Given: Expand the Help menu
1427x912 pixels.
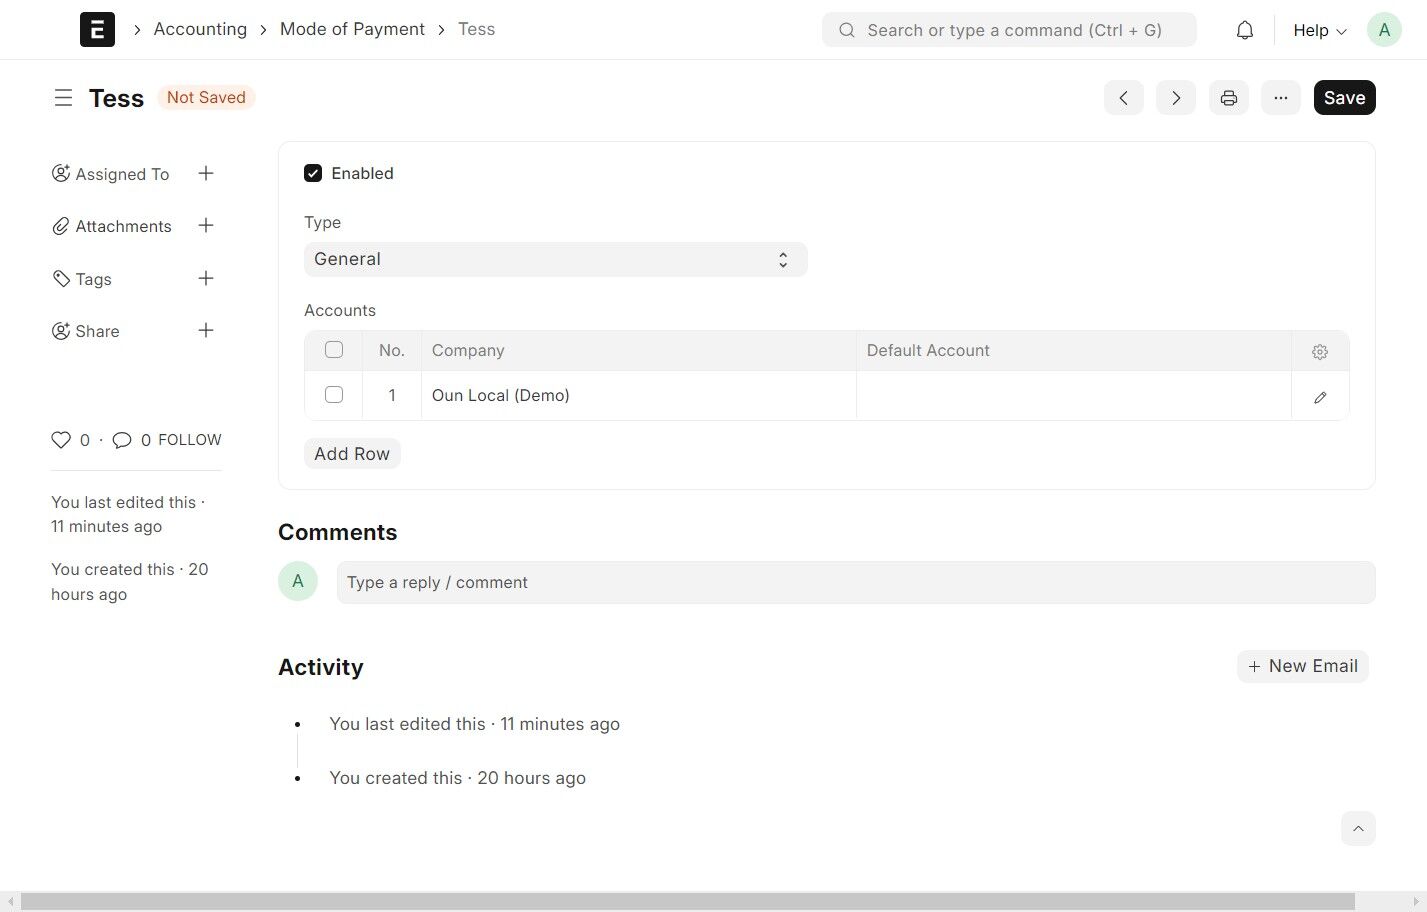Looking at the screenshot, I should [x=1319, y=30].
